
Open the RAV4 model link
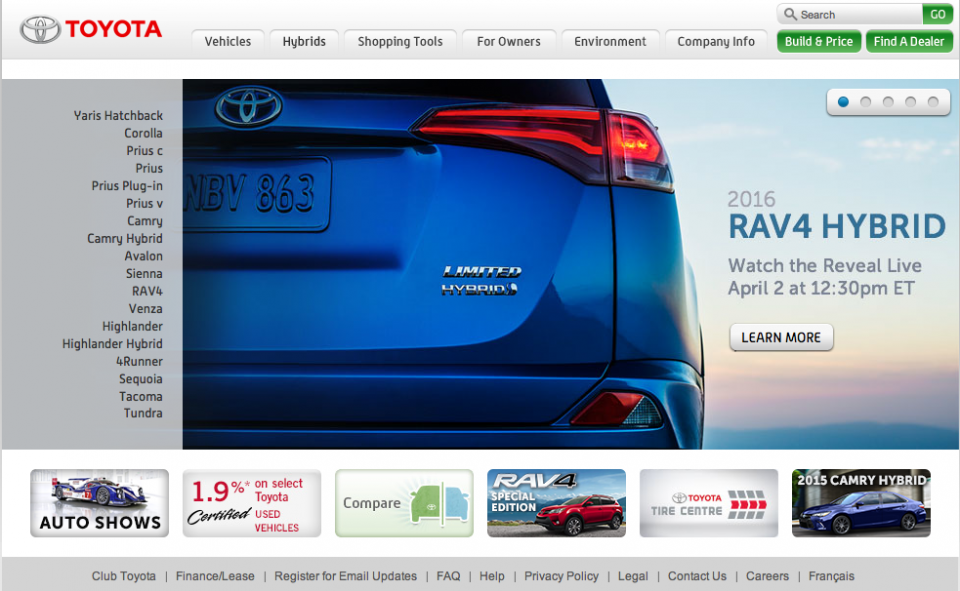(x=147, y=291)
